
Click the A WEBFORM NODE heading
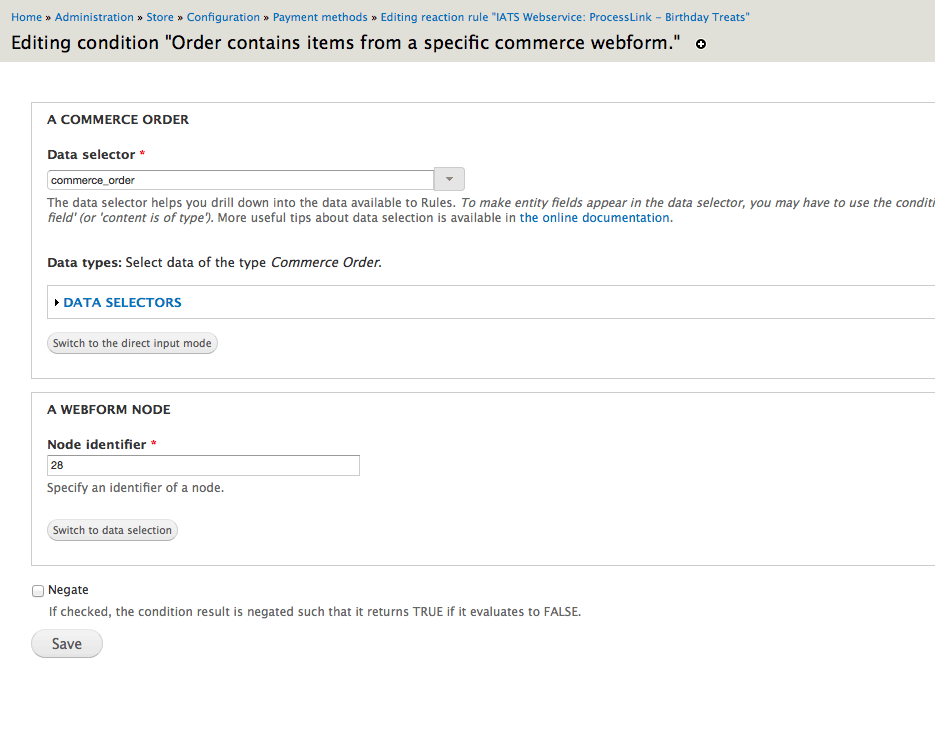(109, 409)
